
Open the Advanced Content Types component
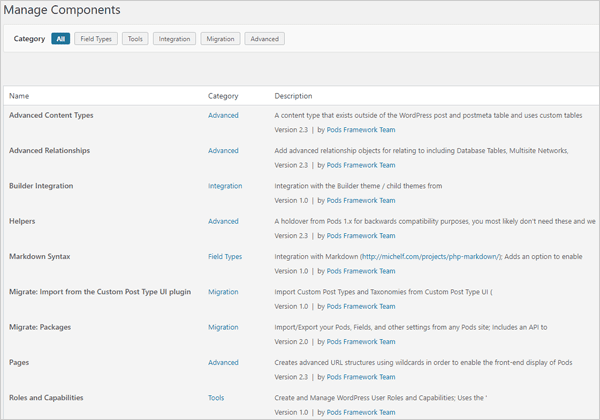(x=51, y=116)
